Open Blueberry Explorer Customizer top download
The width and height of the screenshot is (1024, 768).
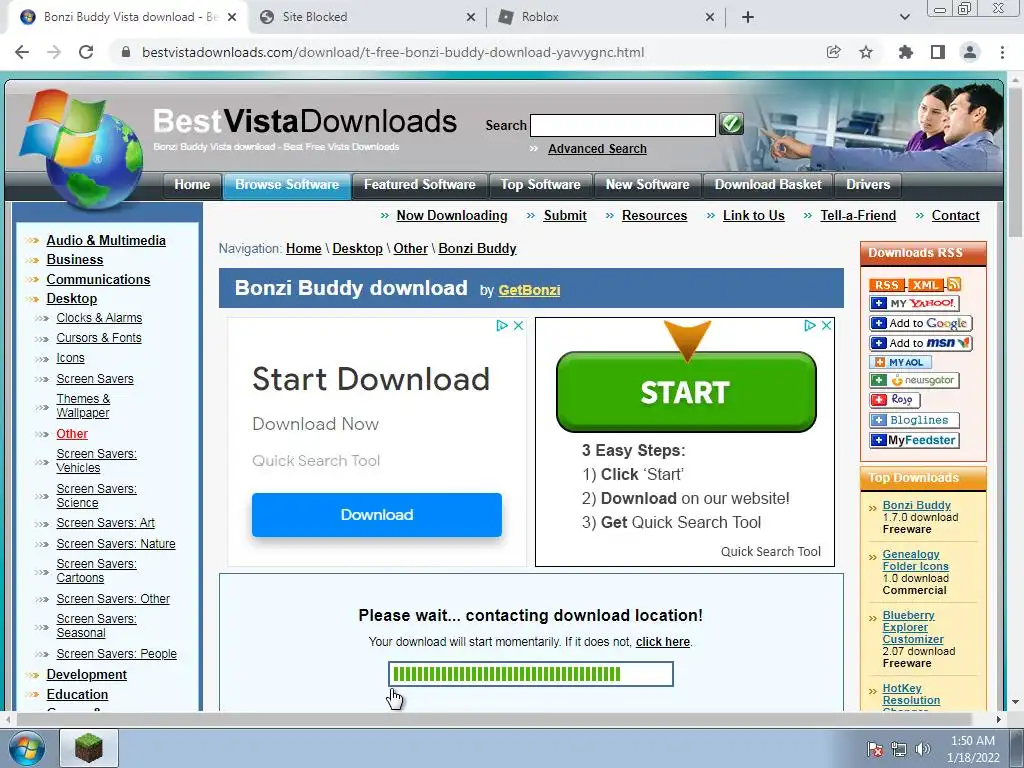click(913, 628)
